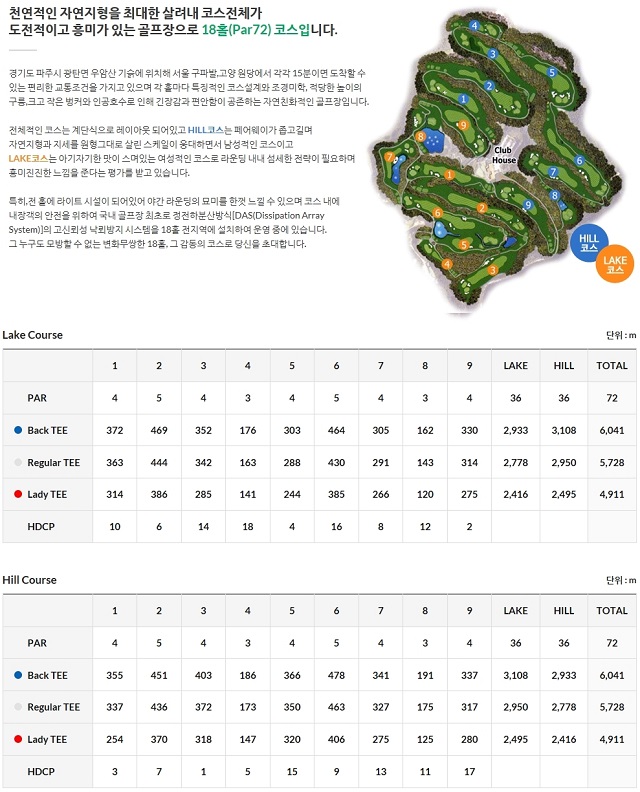Click blue Hill hole 9 marker on map
Image resolution: width=640 pixels, height=792 pixels.
click(528, 205)
